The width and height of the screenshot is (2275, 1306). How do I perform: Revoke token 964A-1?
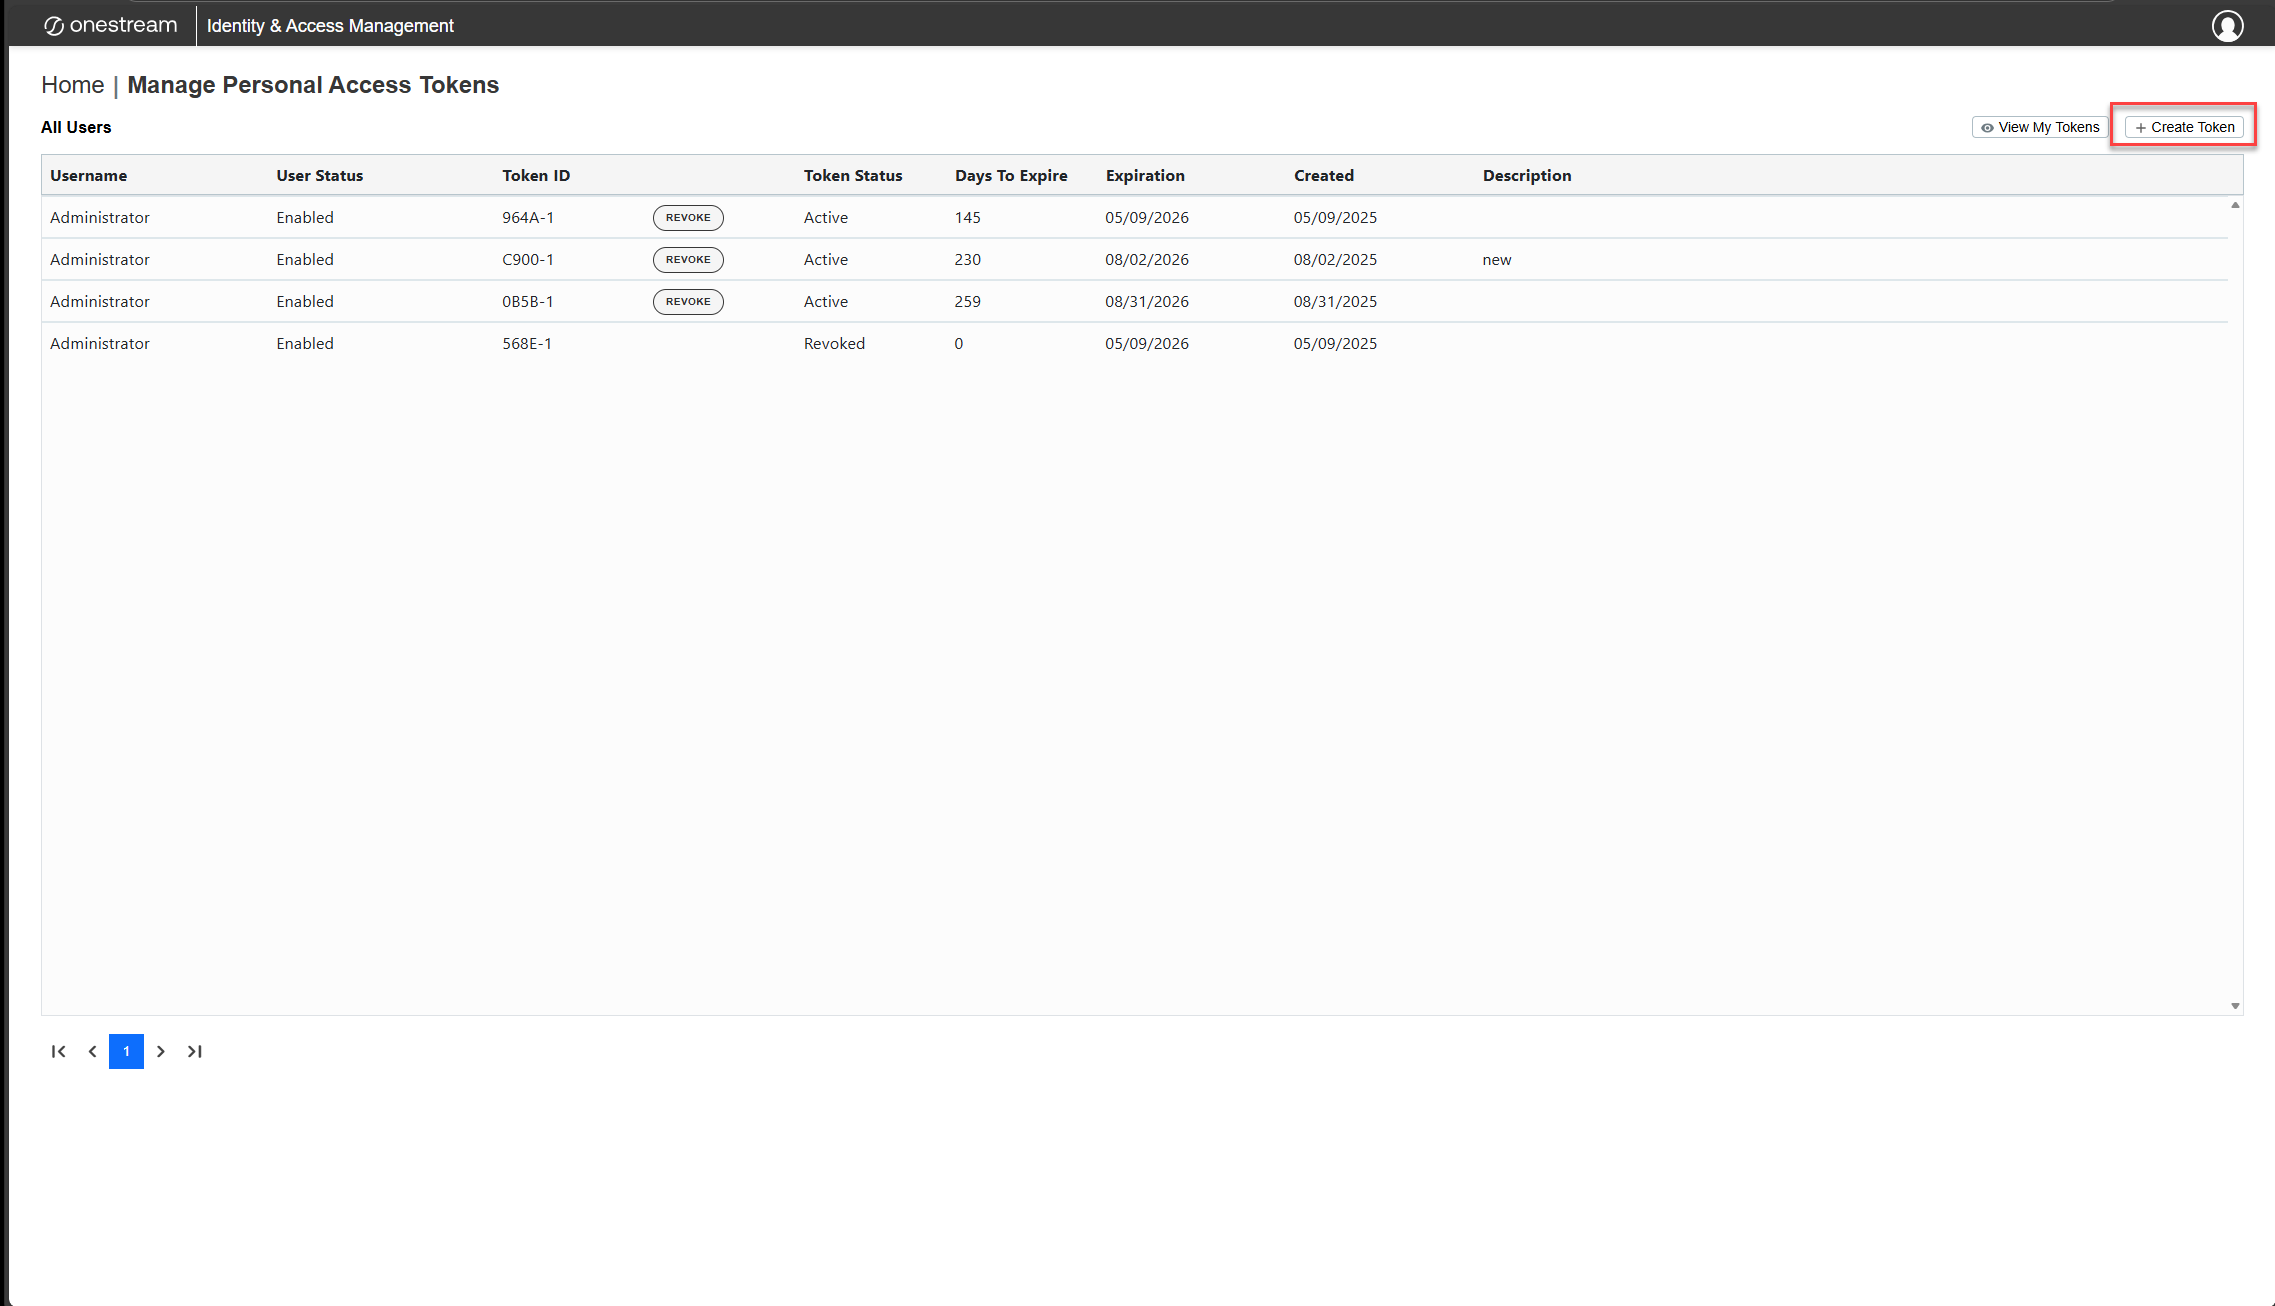[x=688, y=217]
